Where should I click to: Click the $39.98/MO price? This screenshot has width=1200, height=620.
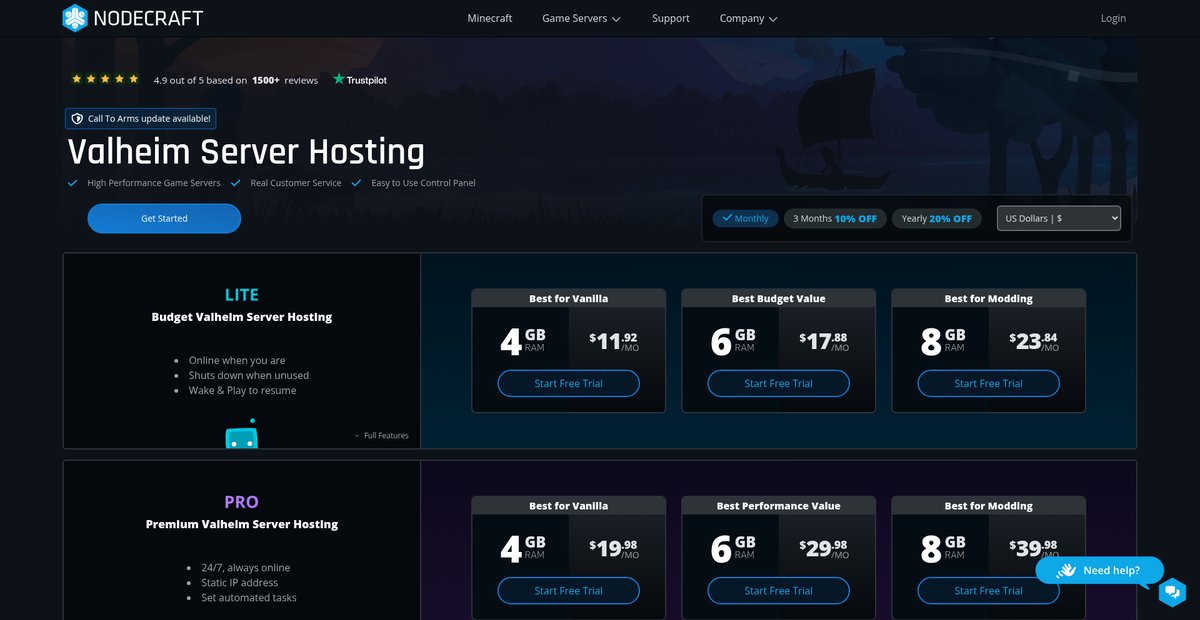tap(1034, 548)
